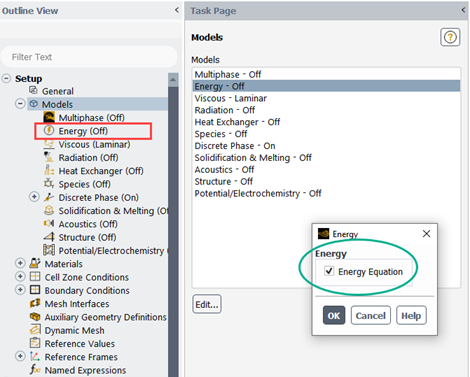Screen dimensions: 470x377
Task: Click the Edit... button under Models
Action: 207,304
